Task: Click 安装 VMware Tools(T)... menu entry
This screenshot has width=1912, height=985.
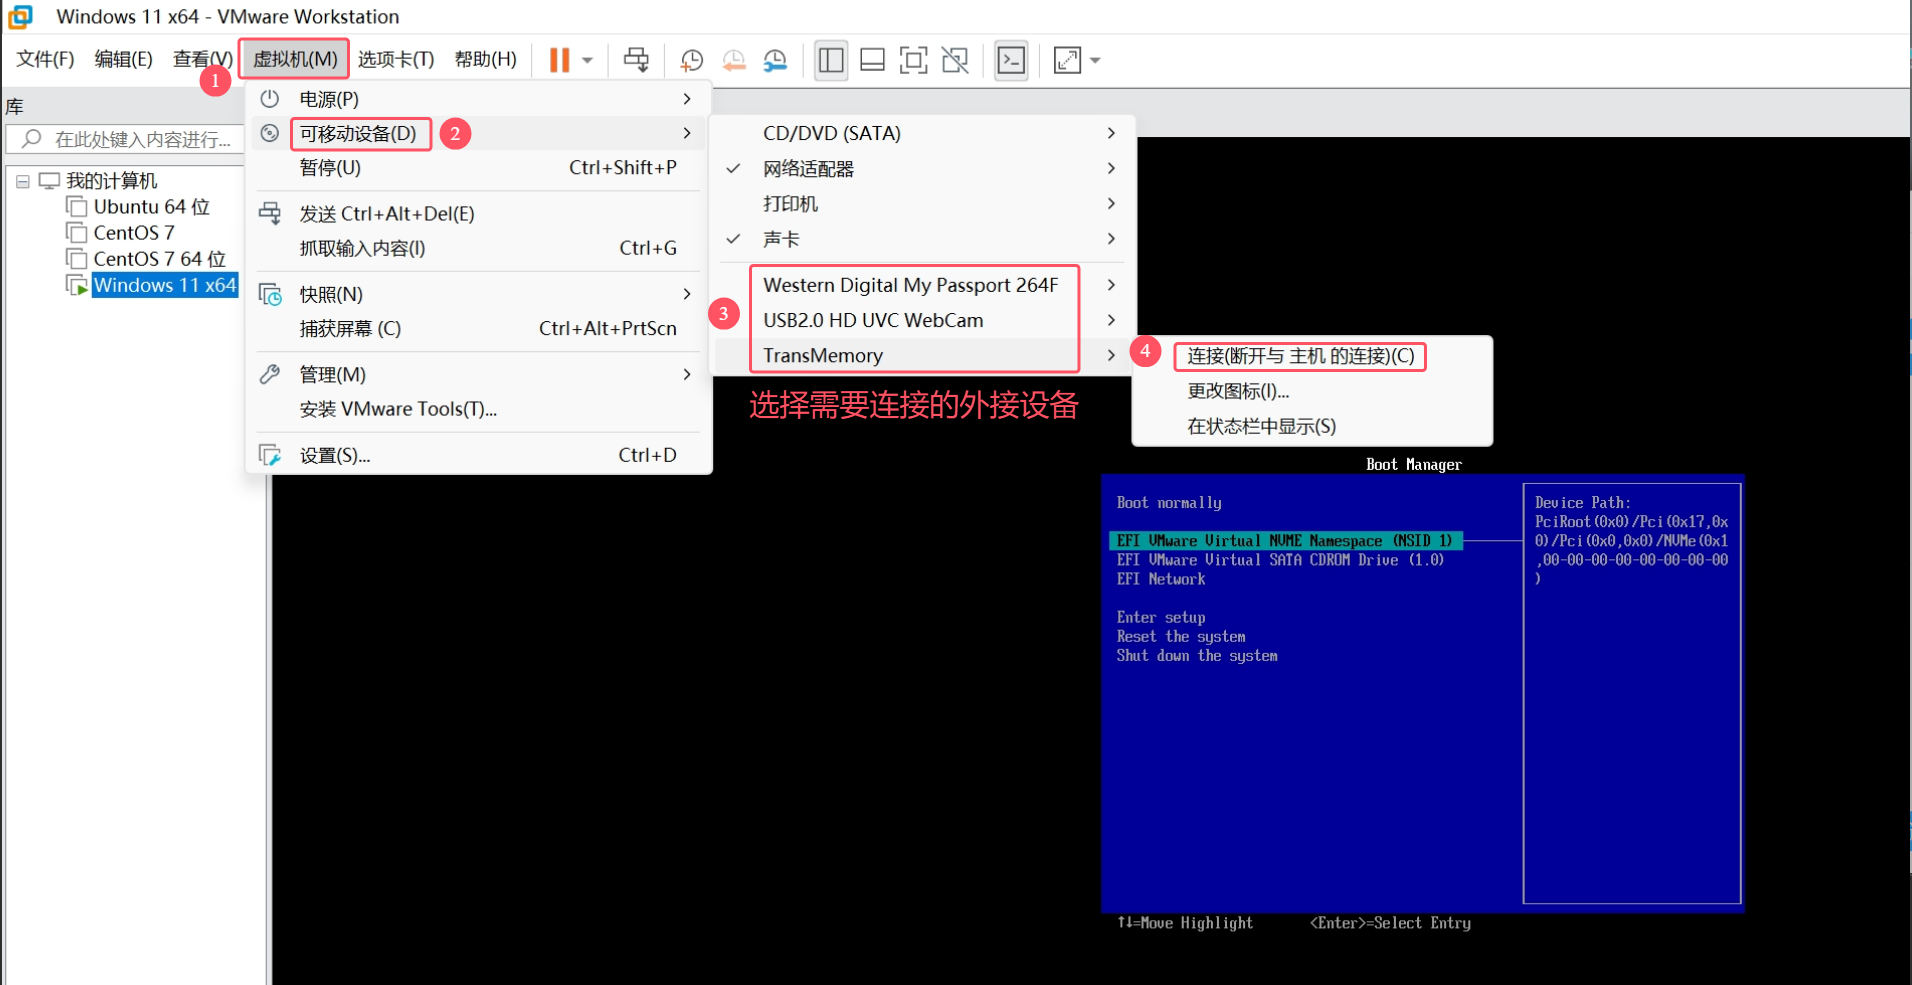Action: (x=398, y=409)
